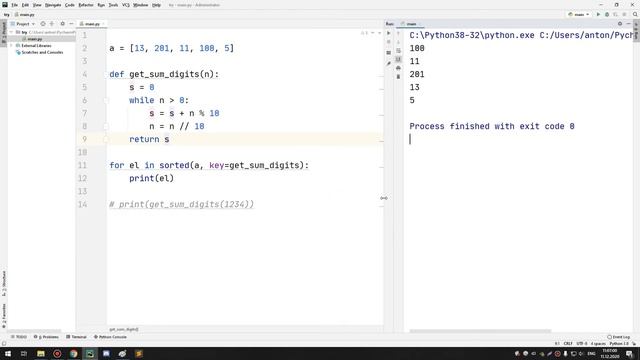Open the Edit menu
The height and width of the screenshot is (360, 640).
click(x=25, y=5)
